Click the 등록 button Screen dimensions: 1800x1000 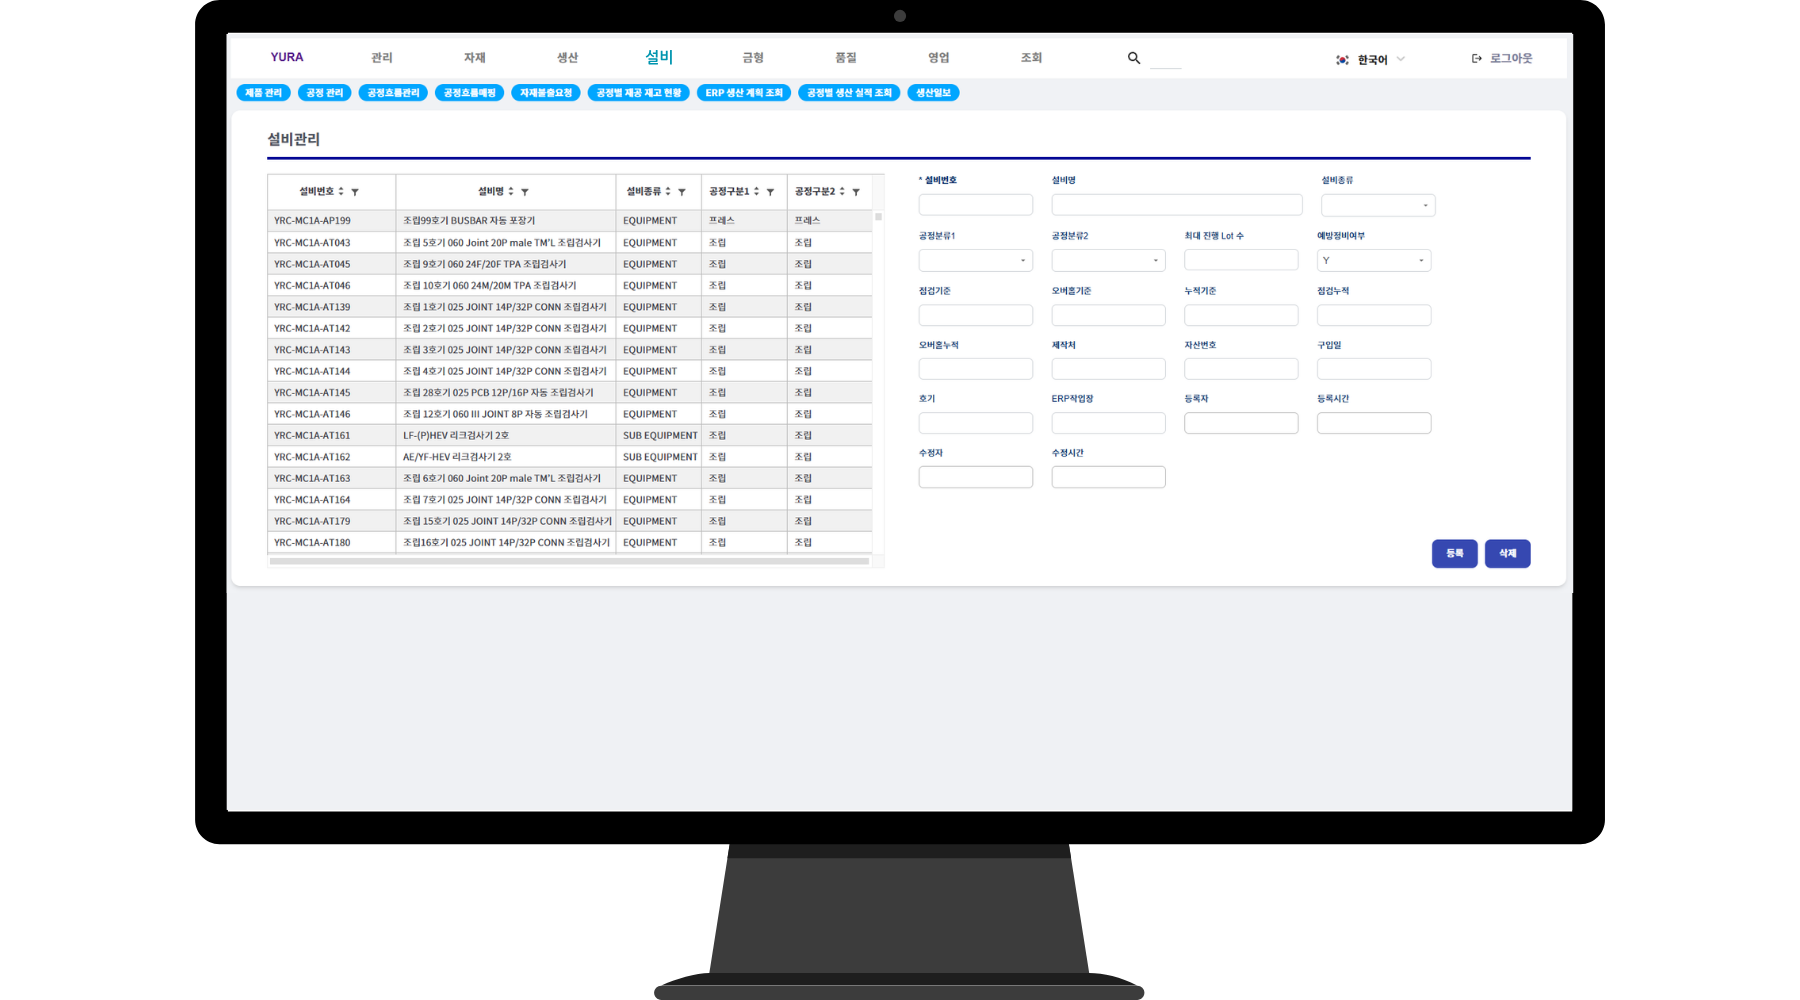point(1454,553)
